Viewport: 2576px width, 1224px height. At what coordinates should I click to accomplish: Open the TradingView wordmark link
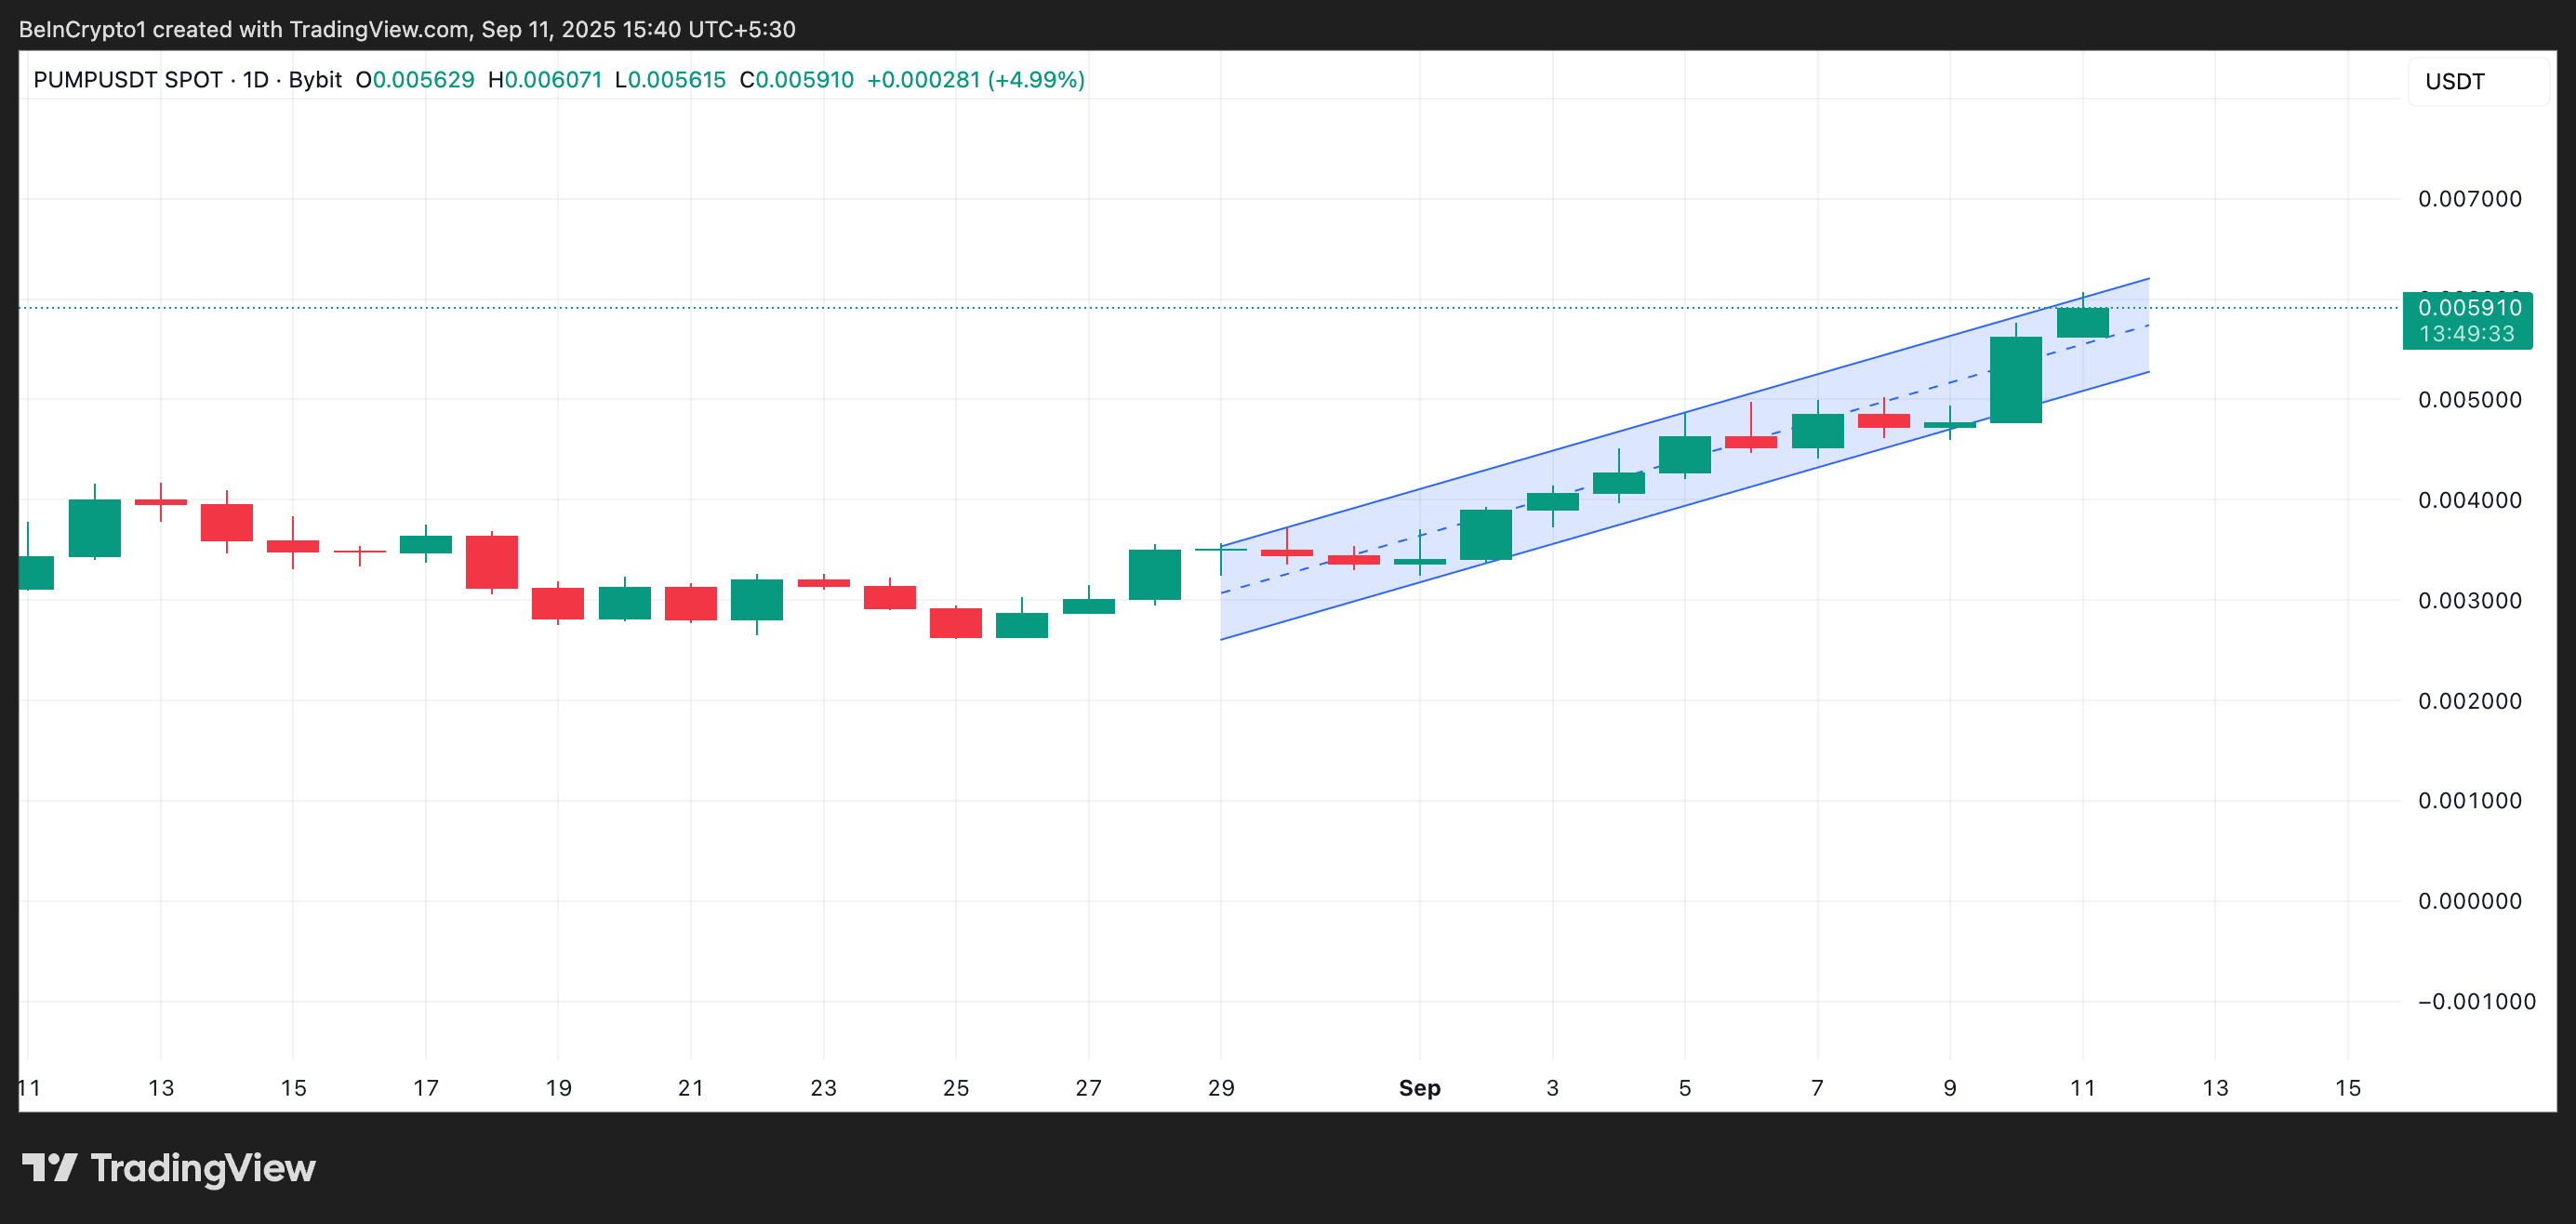203,1168
